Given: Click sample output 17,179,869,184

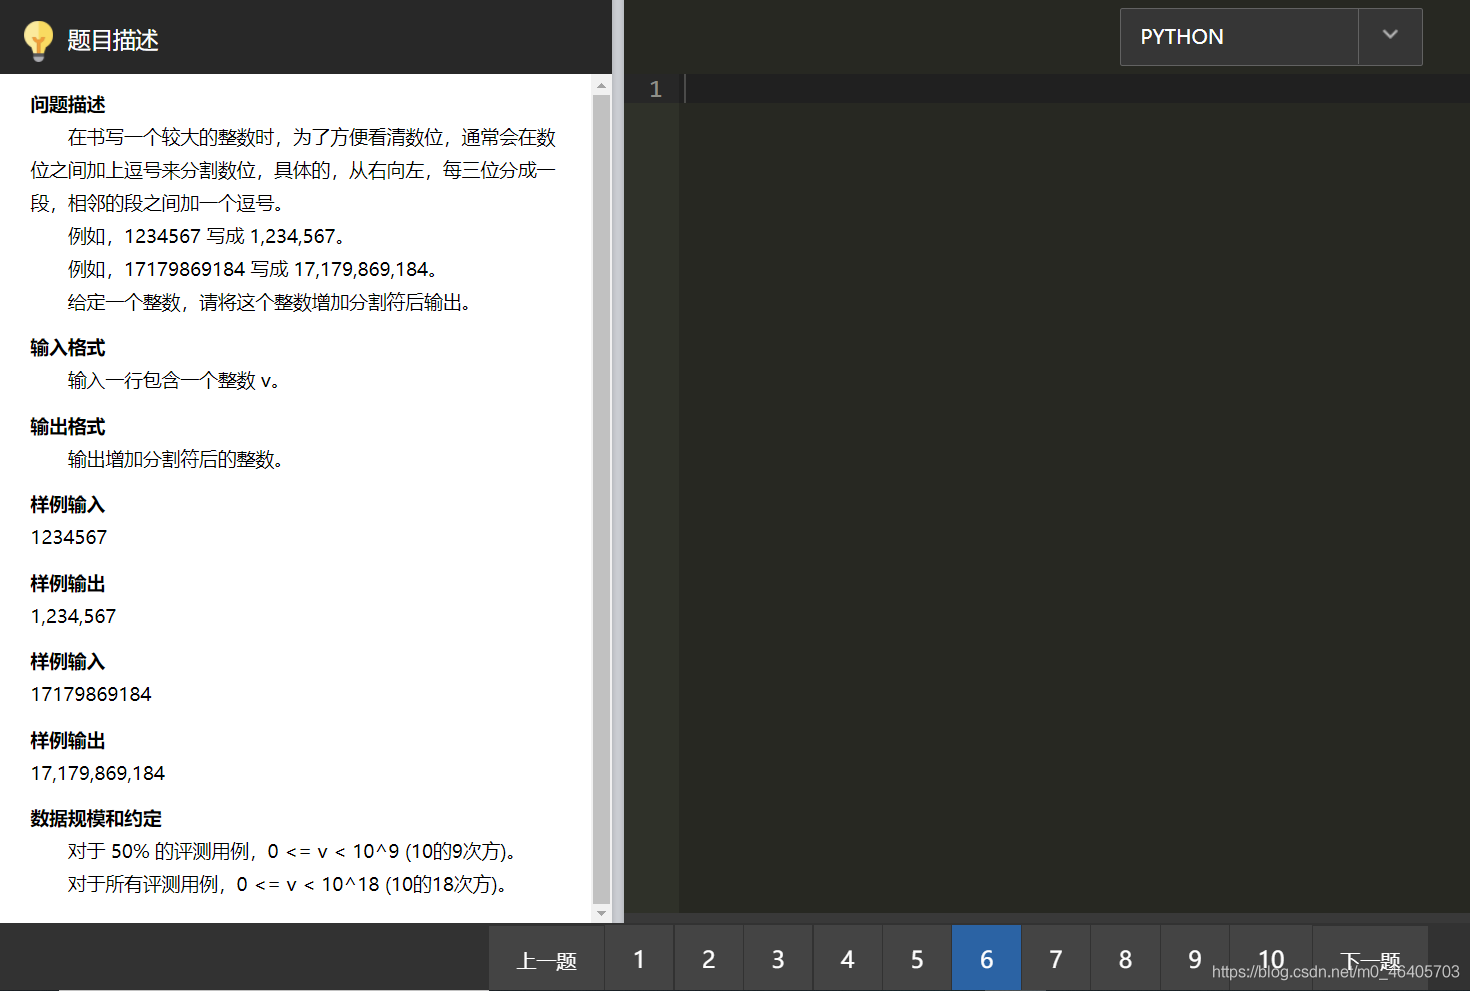Looking at the screenshot, I should tap(98, 774).
